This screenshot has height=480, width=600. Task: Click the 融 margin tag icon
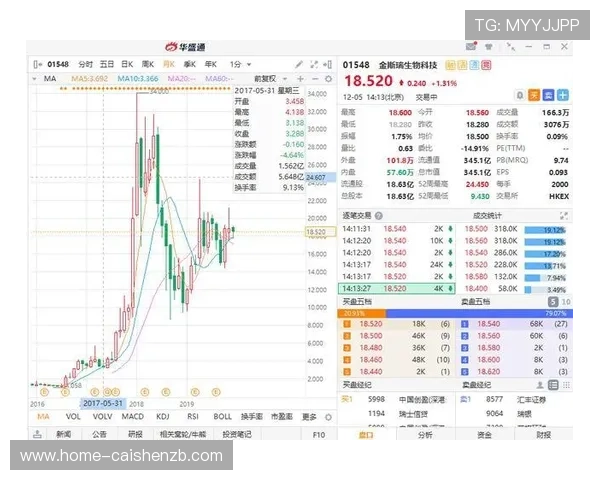[450, 65]
